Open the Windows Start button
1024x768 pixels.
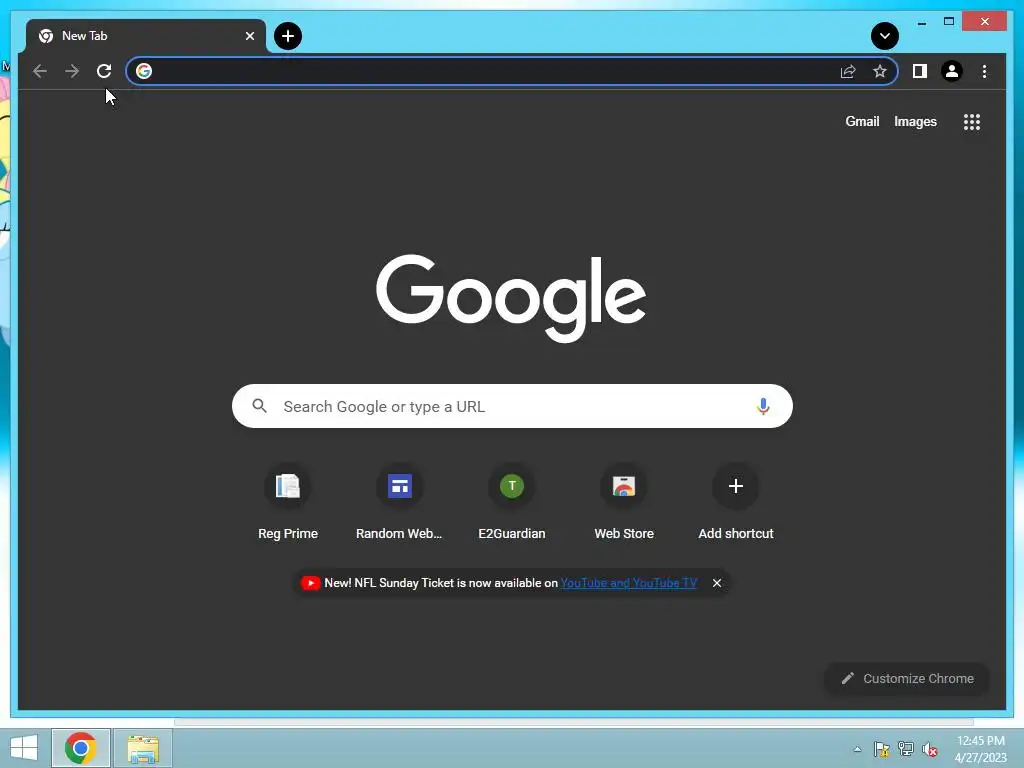[24, 748]
